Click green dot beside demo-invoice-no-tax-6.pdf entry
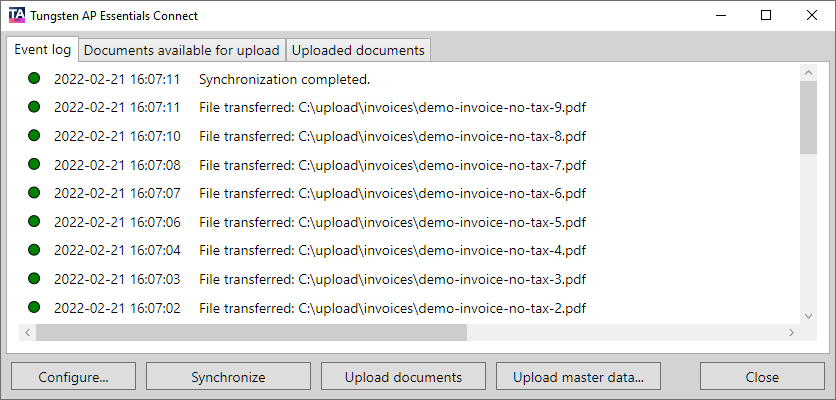Image resolution: width=836 pixels, height=400 pixels. coord(34,193)
